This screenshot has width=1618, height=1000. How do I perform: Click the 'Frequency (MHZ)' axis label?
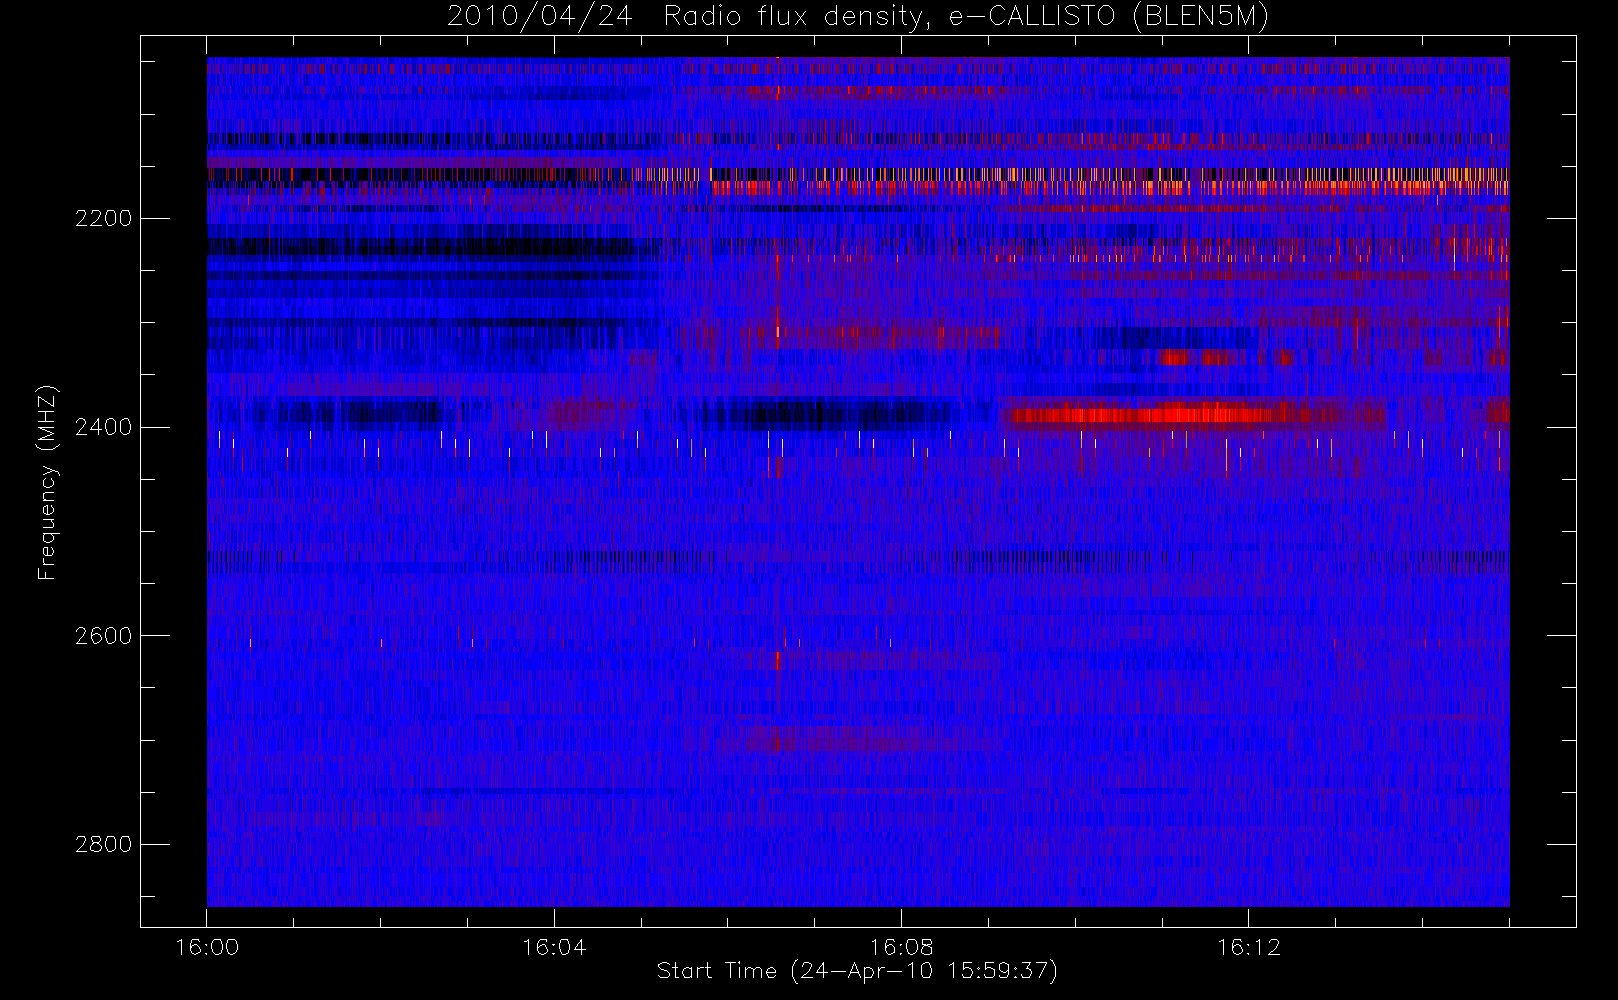pos(46,482)
